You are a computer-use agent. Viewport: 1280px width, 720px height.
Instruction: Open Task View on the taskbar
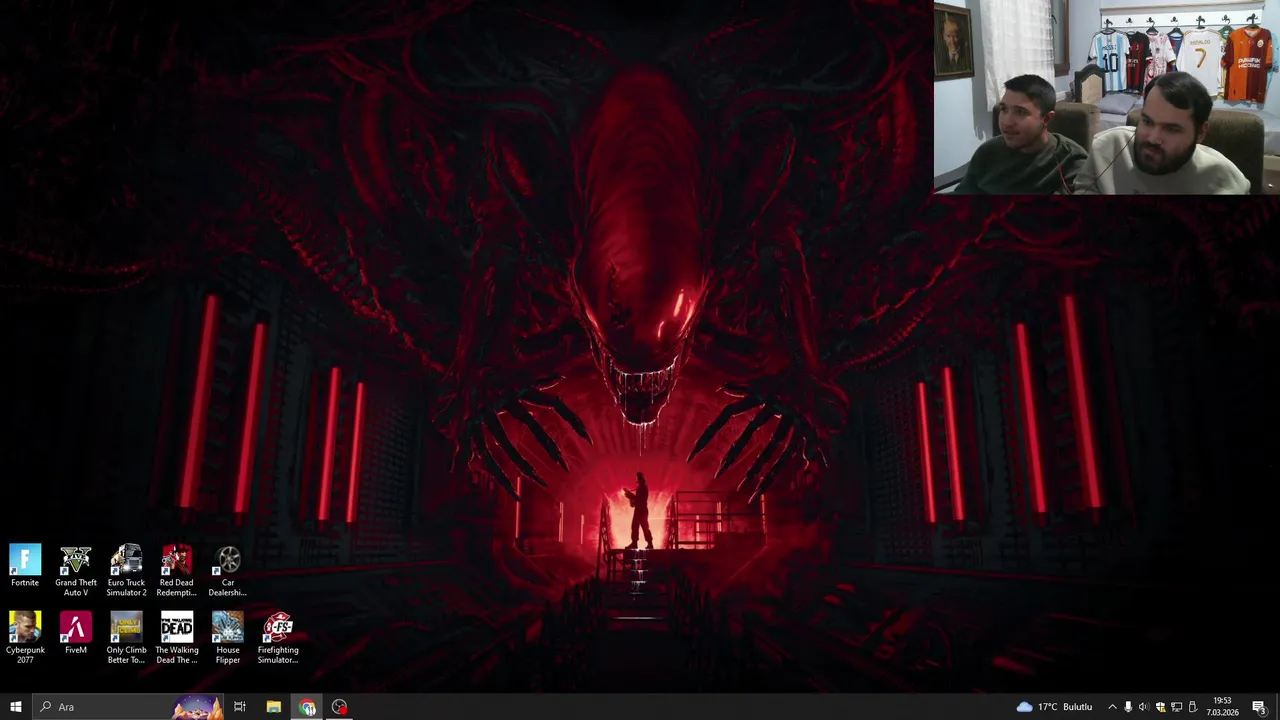coord(240,707)
